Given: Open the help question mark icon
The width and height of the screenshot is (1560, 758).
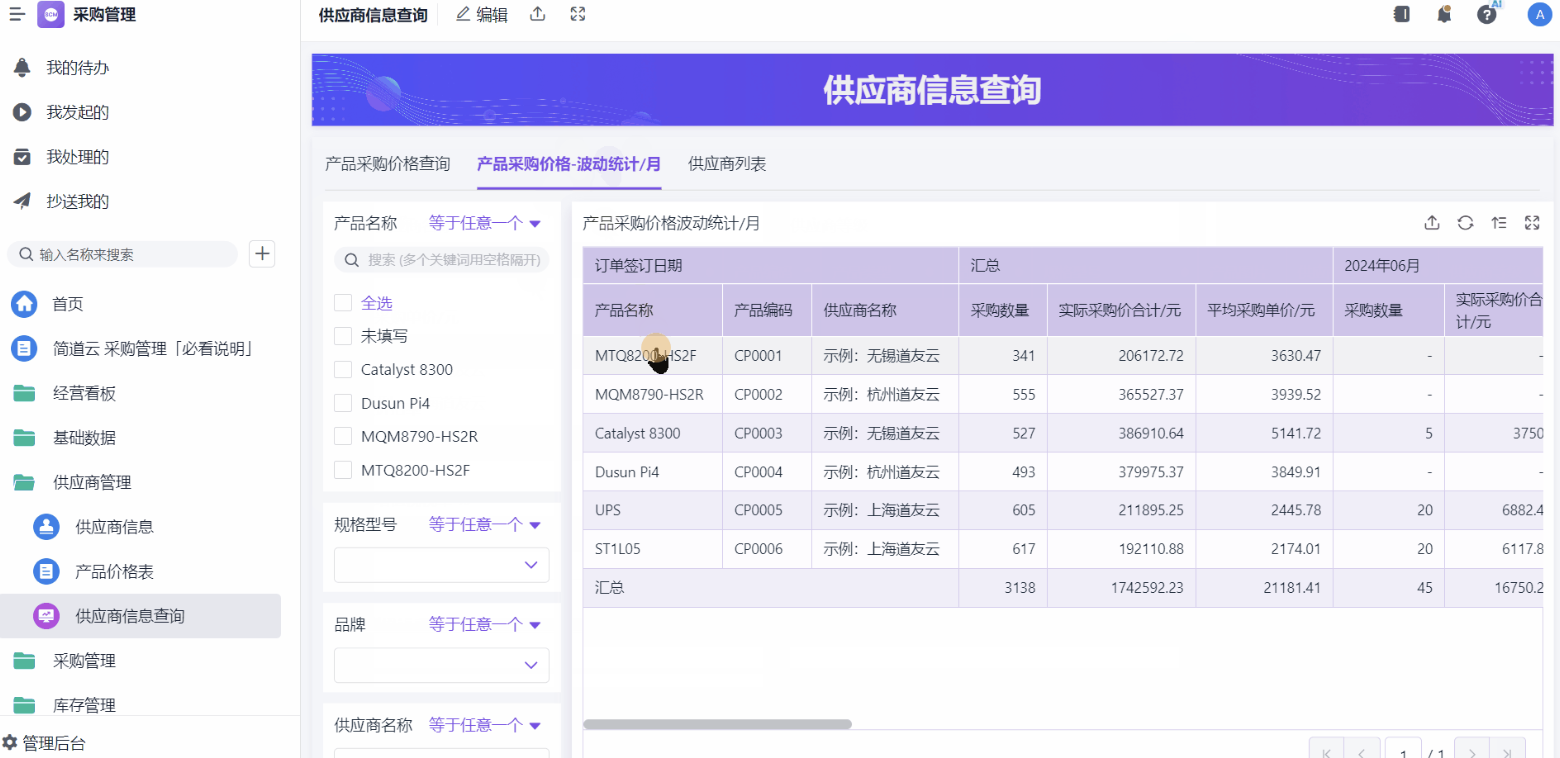Looking at the screenshot, I should pyautogui.click(x=1486, y=14).
